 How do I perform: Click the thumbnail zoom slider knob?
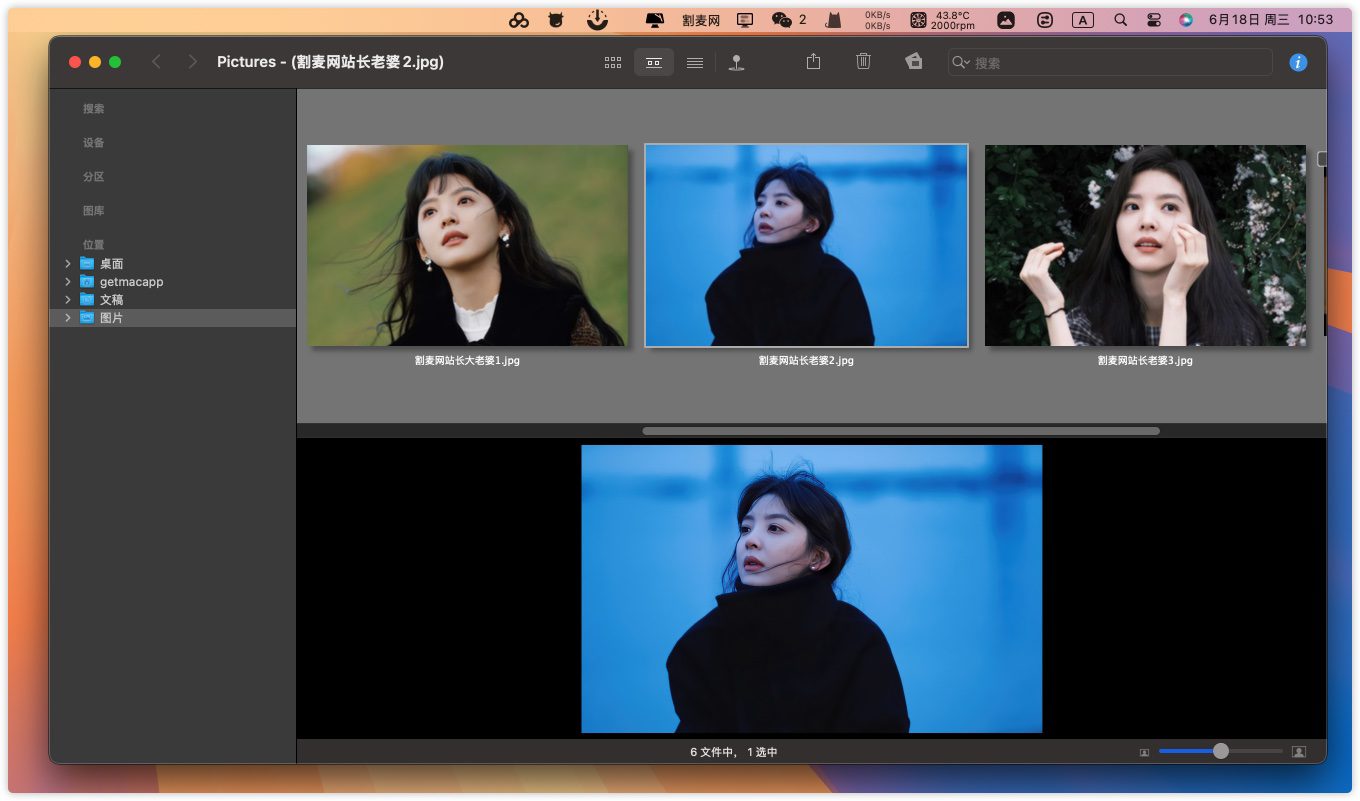[1220, 751]
